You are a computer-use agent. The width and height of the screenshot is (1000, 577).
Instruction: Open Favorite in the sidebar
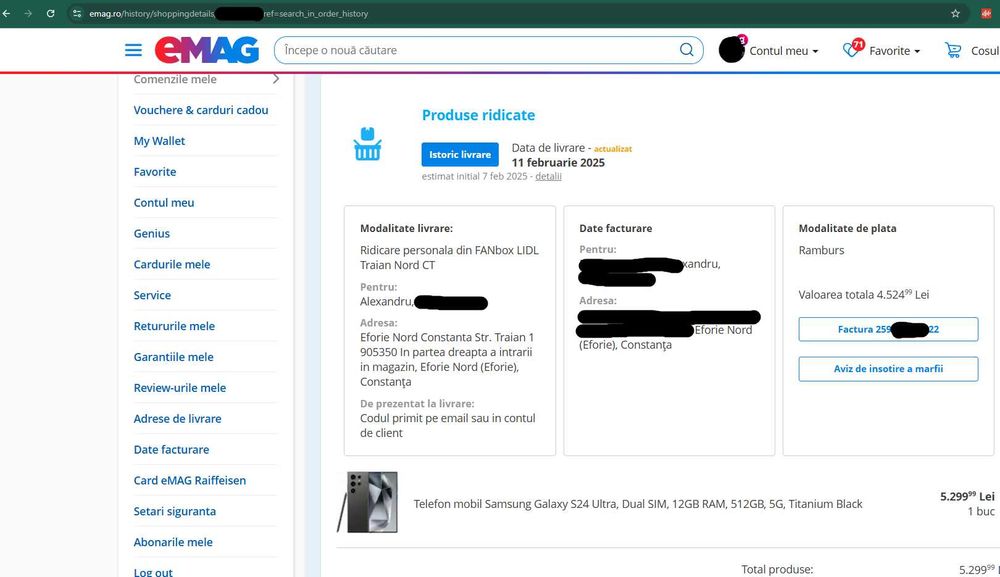[155, 172]
